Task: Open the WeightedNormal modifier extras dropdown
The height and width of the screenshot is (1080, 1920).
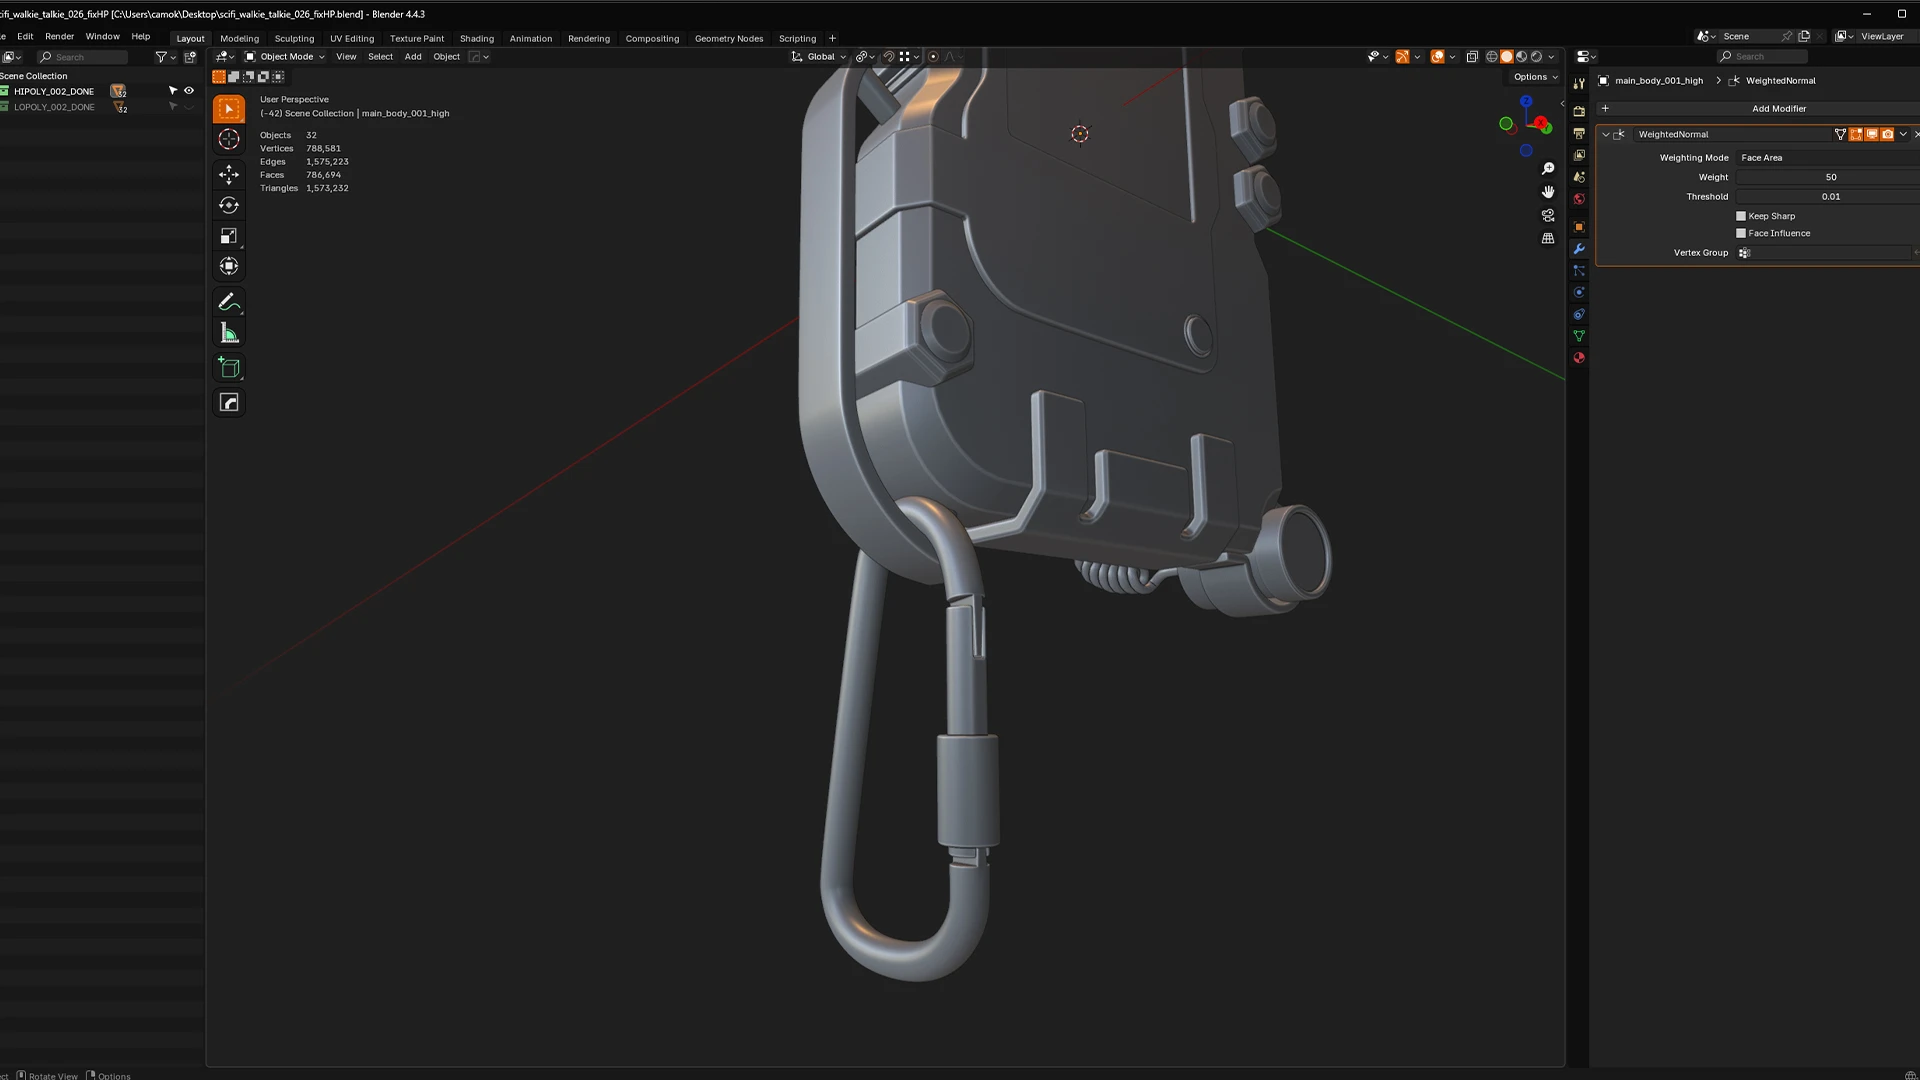Action: point(1903,134)
